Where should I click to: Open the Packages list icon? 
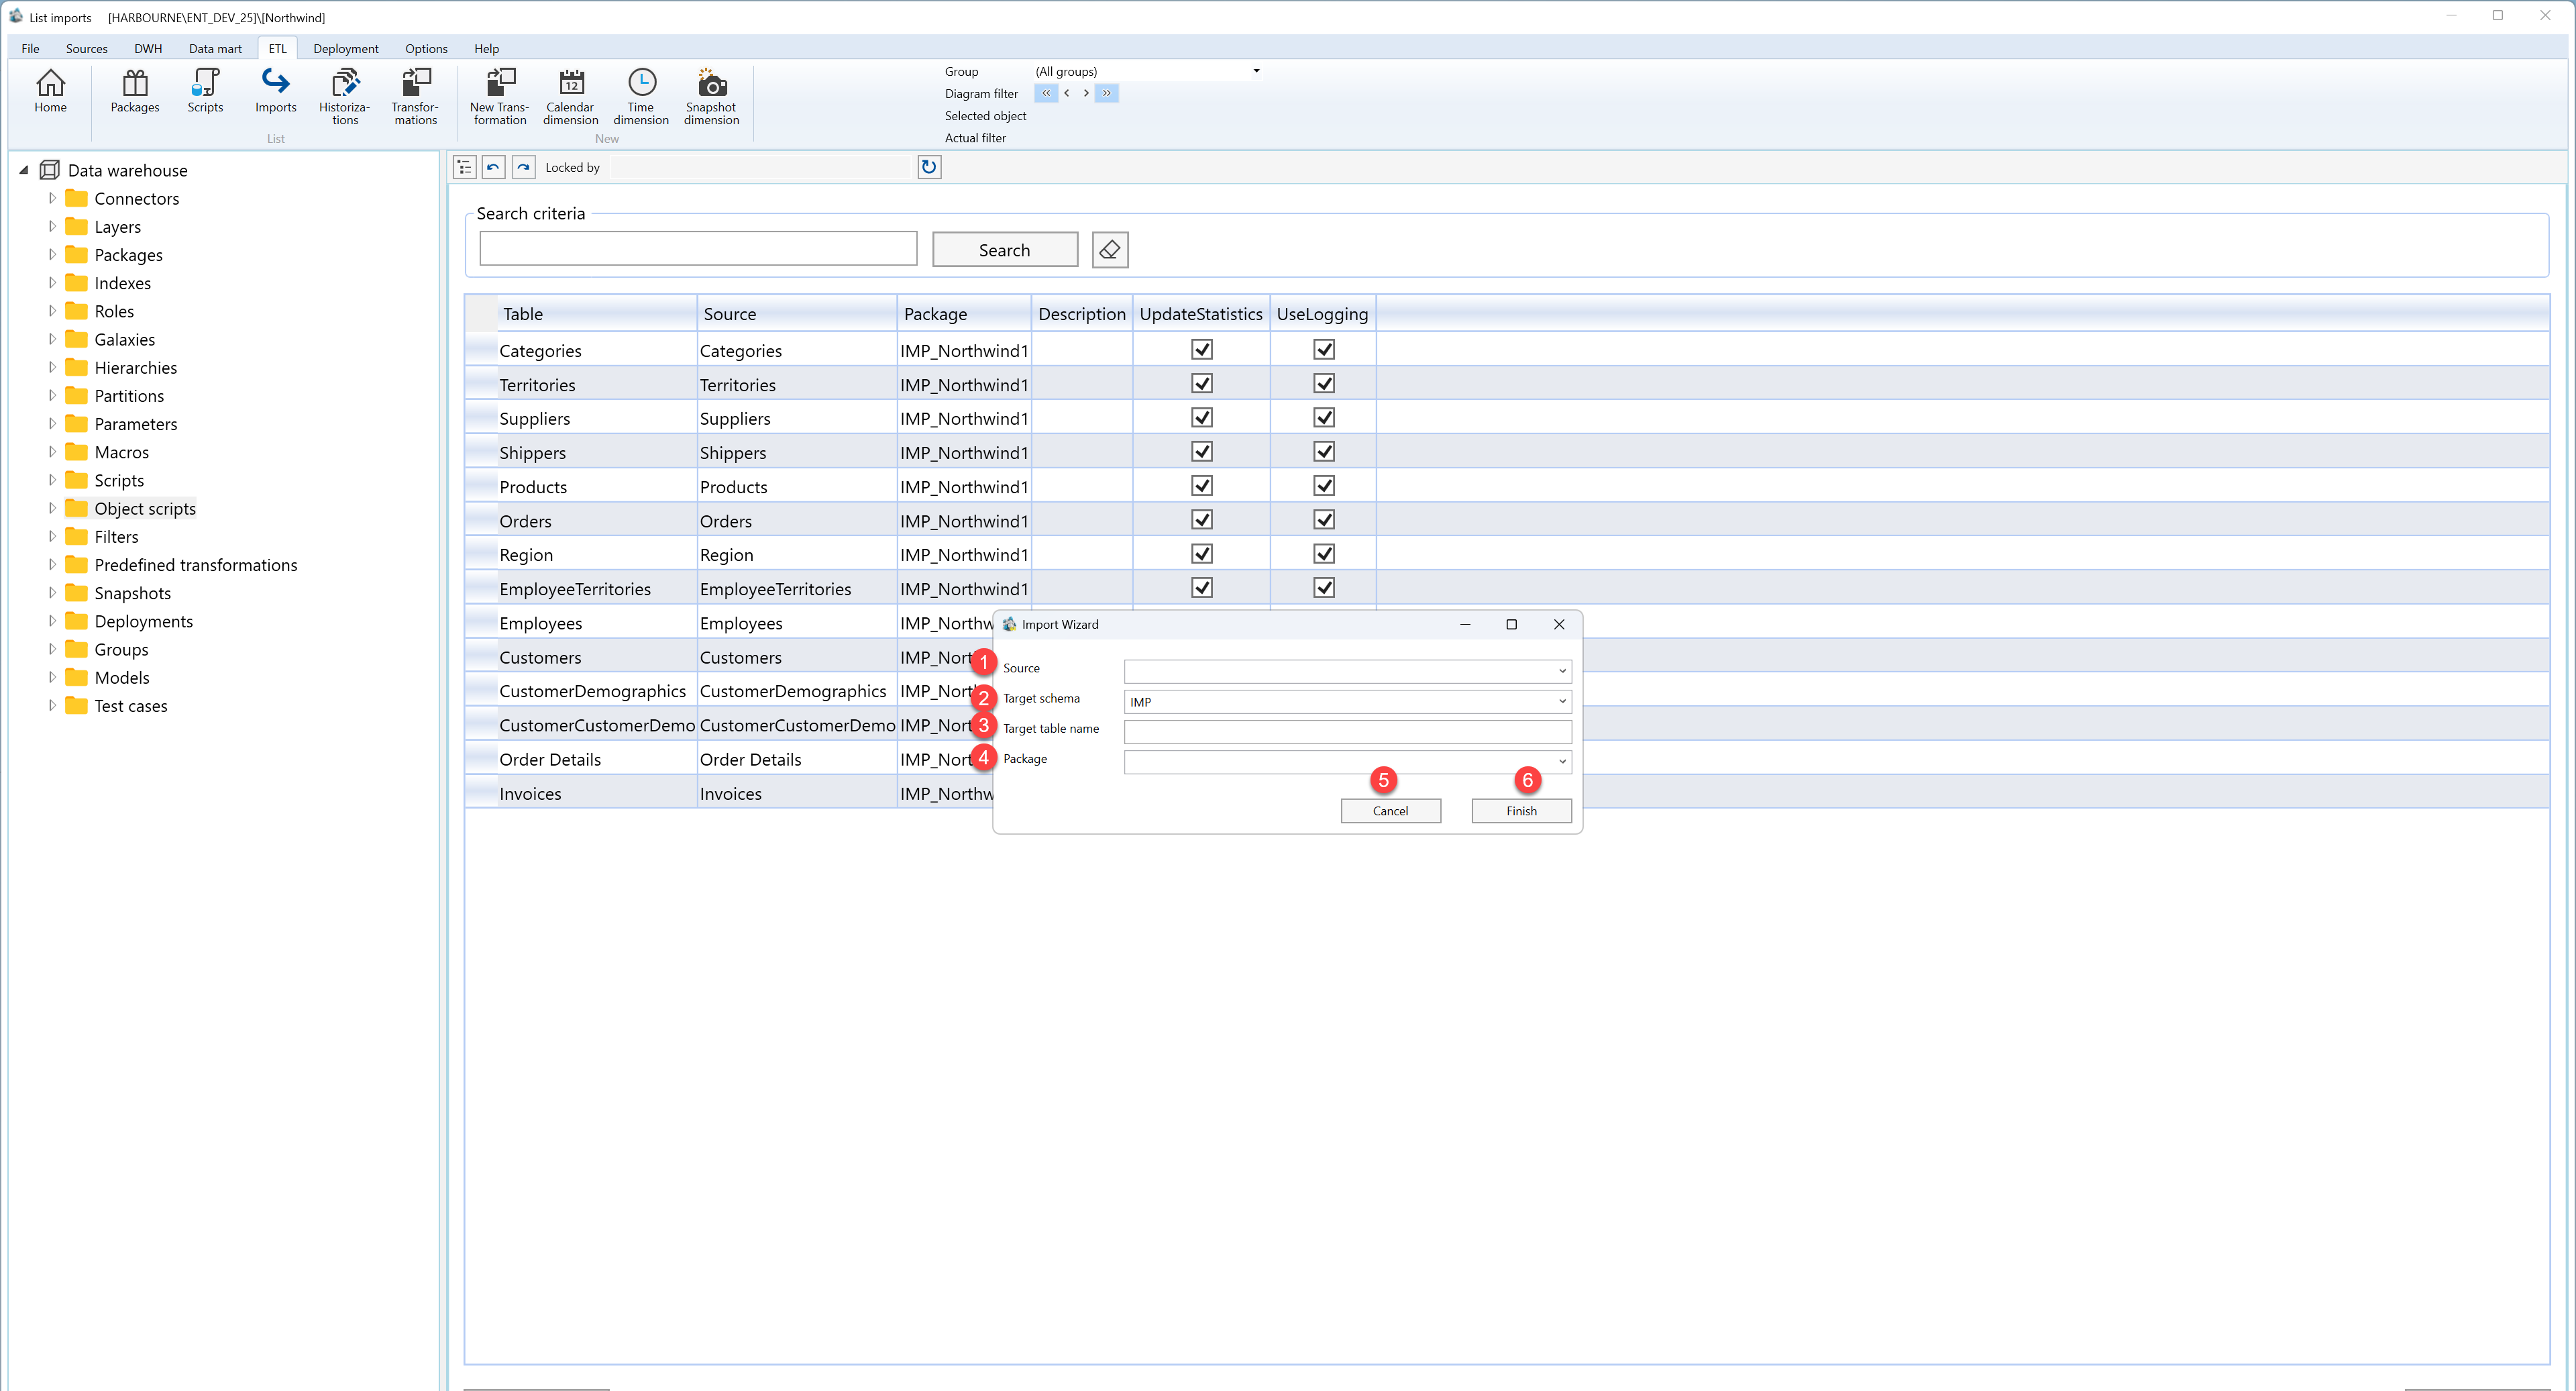coord(135,91)
